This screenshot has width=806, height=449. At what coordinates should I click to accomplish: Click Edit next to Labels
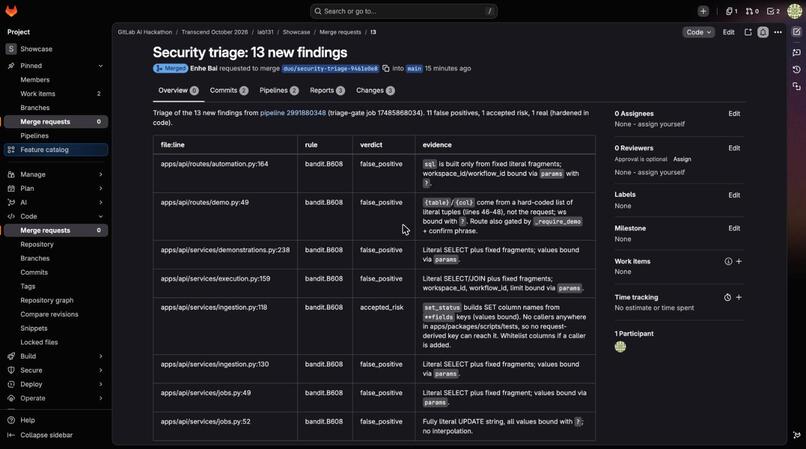[734, 195]
